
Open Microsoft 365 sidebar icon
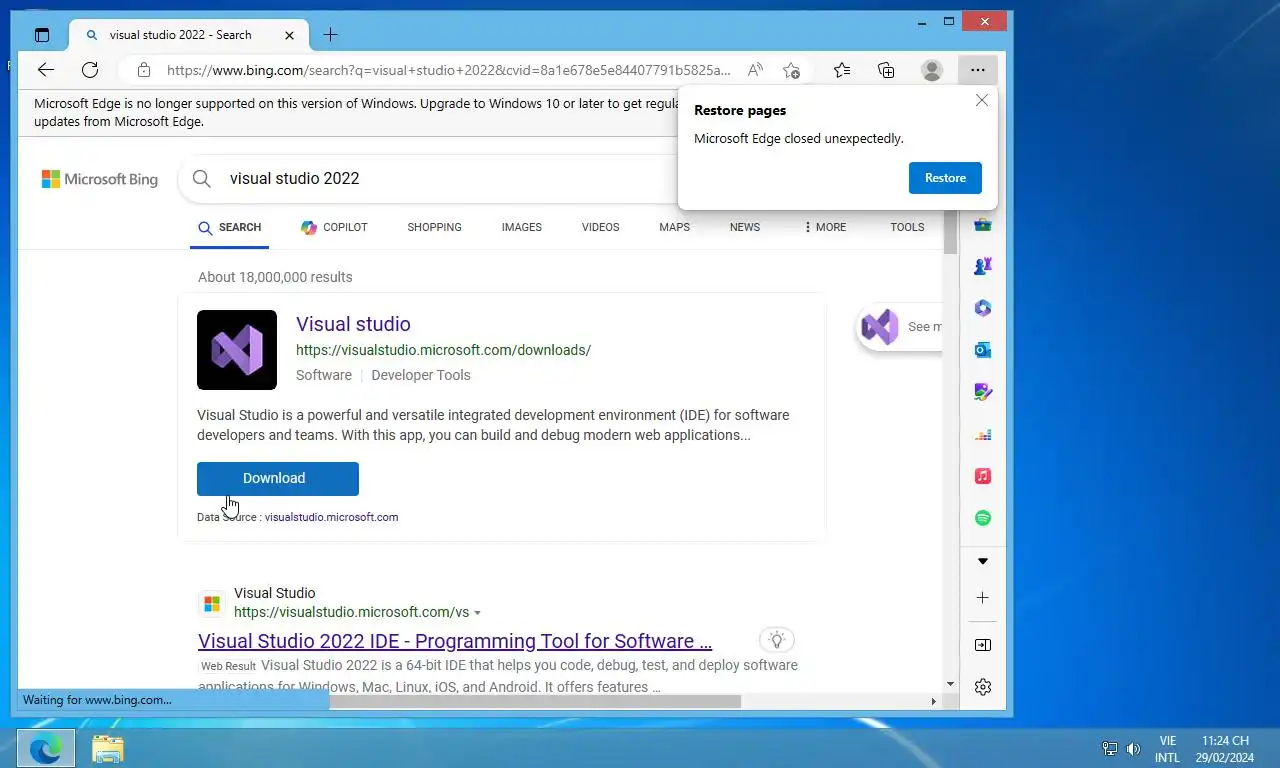point(983,308)
